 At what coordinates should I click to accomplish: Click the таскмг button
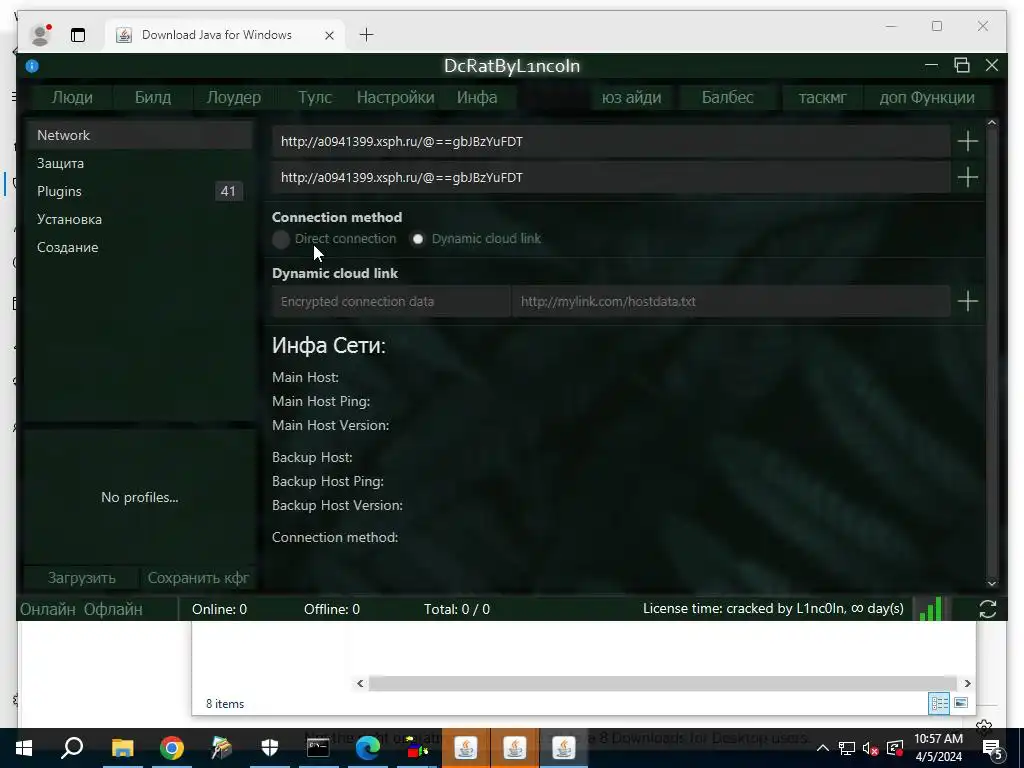point(822,97)
